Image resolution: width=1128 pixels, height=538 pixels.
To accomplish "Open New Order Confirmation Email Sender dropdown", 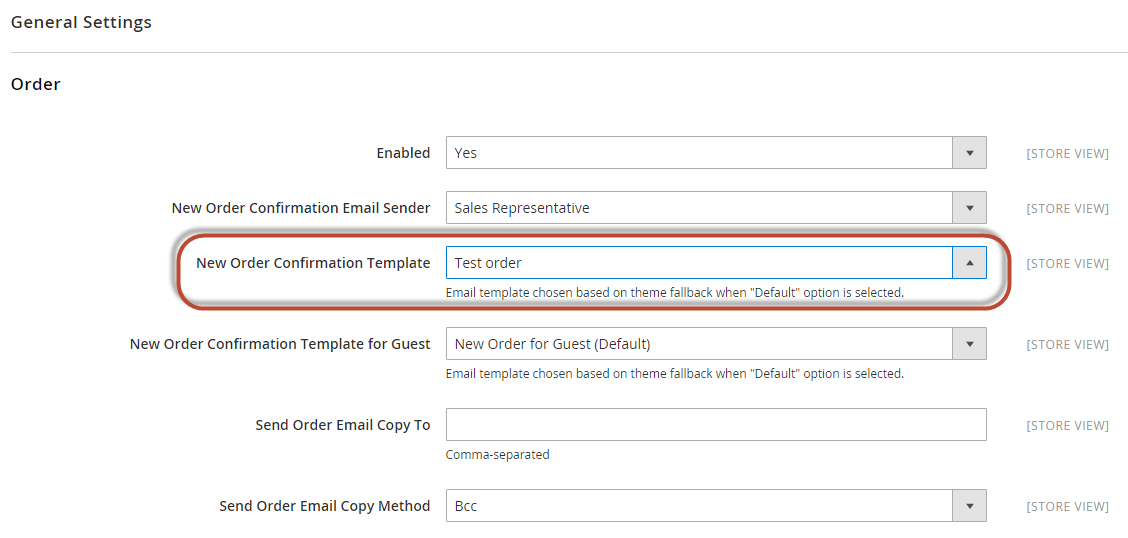I will [716, 208].
